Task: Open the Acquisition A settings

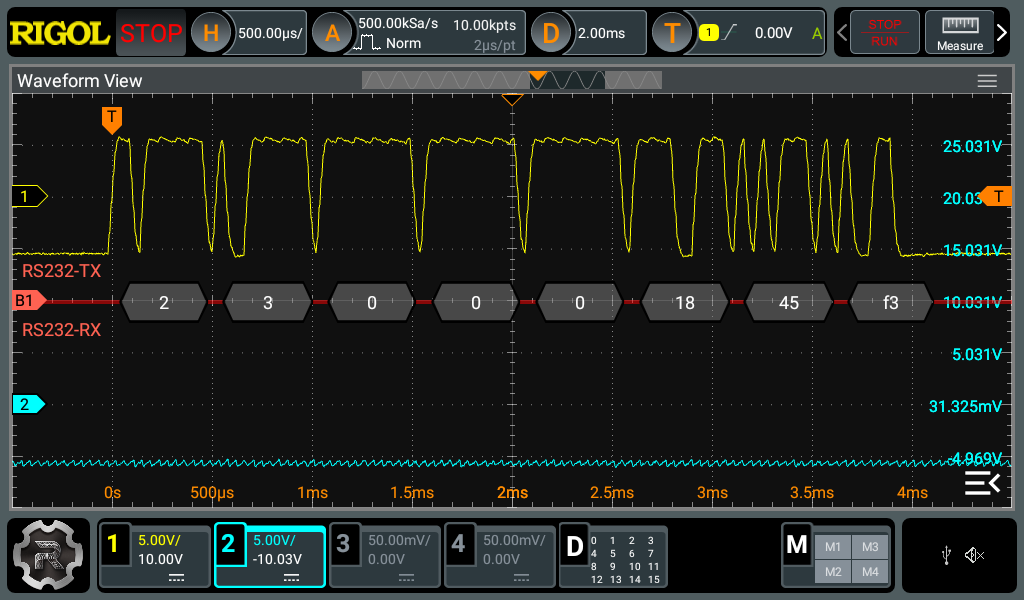Action: (332, 31)
